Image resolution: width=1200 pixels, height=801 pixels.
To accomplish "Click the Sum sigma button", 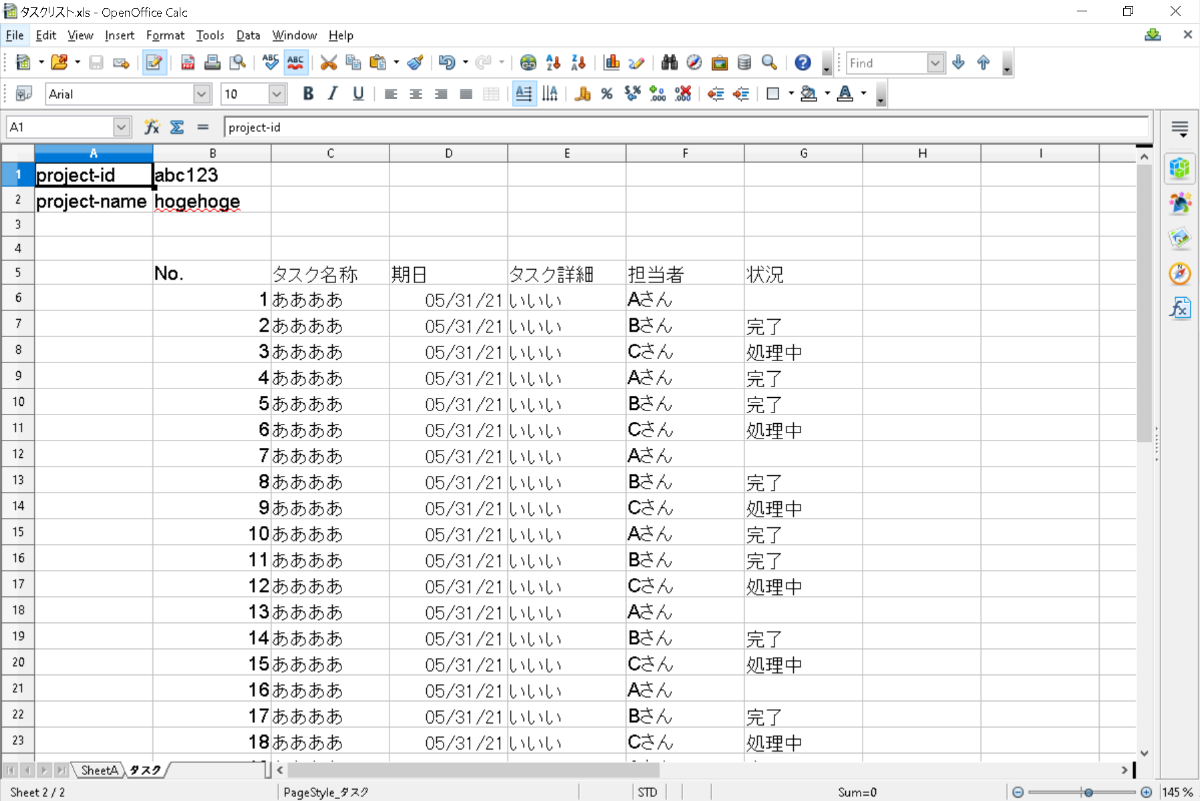I will click(177, 127).
